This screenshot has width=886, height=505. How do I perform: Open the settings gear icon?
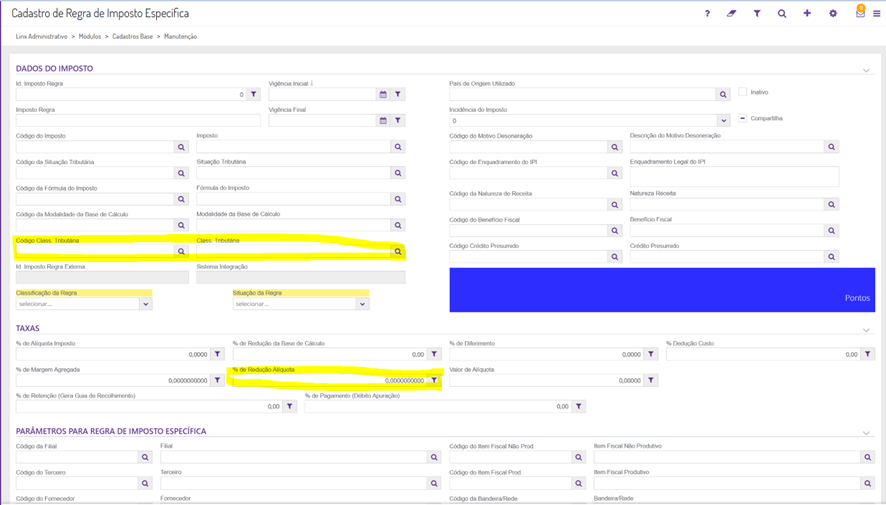tap(833, 14)
